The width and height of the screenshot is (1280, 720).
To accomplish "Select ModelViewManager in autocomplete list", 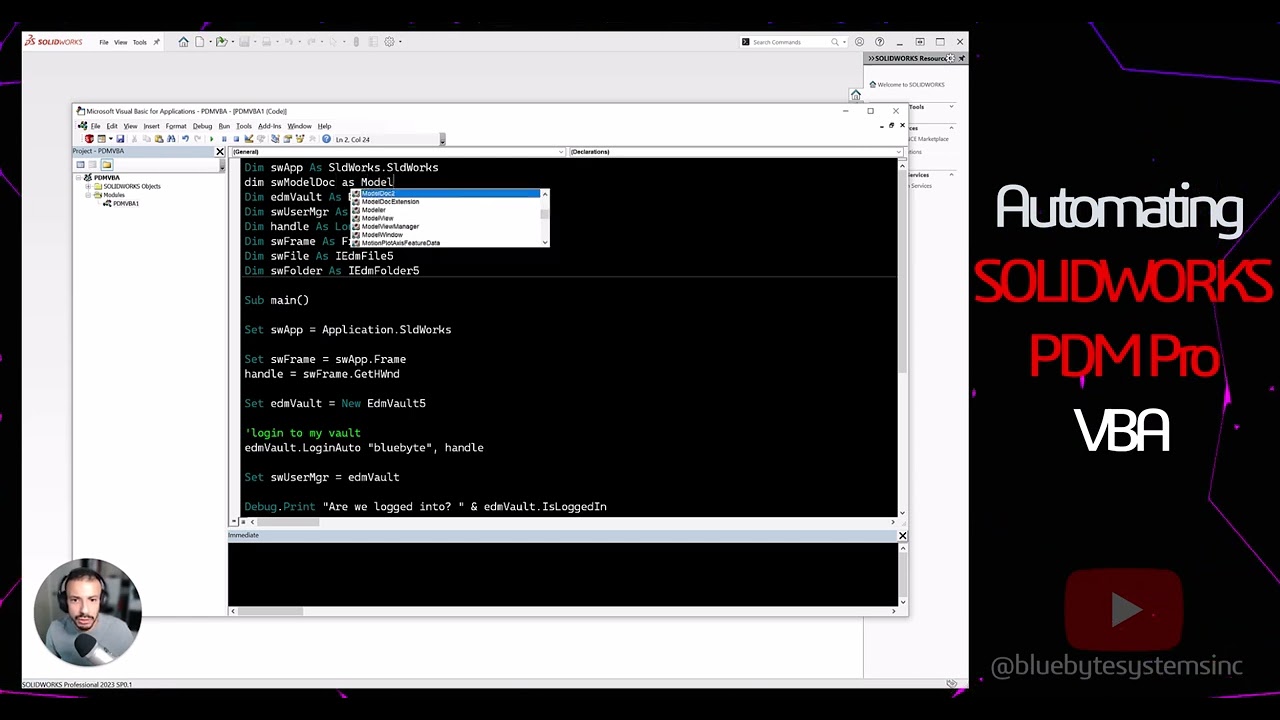I will point(444,226).
